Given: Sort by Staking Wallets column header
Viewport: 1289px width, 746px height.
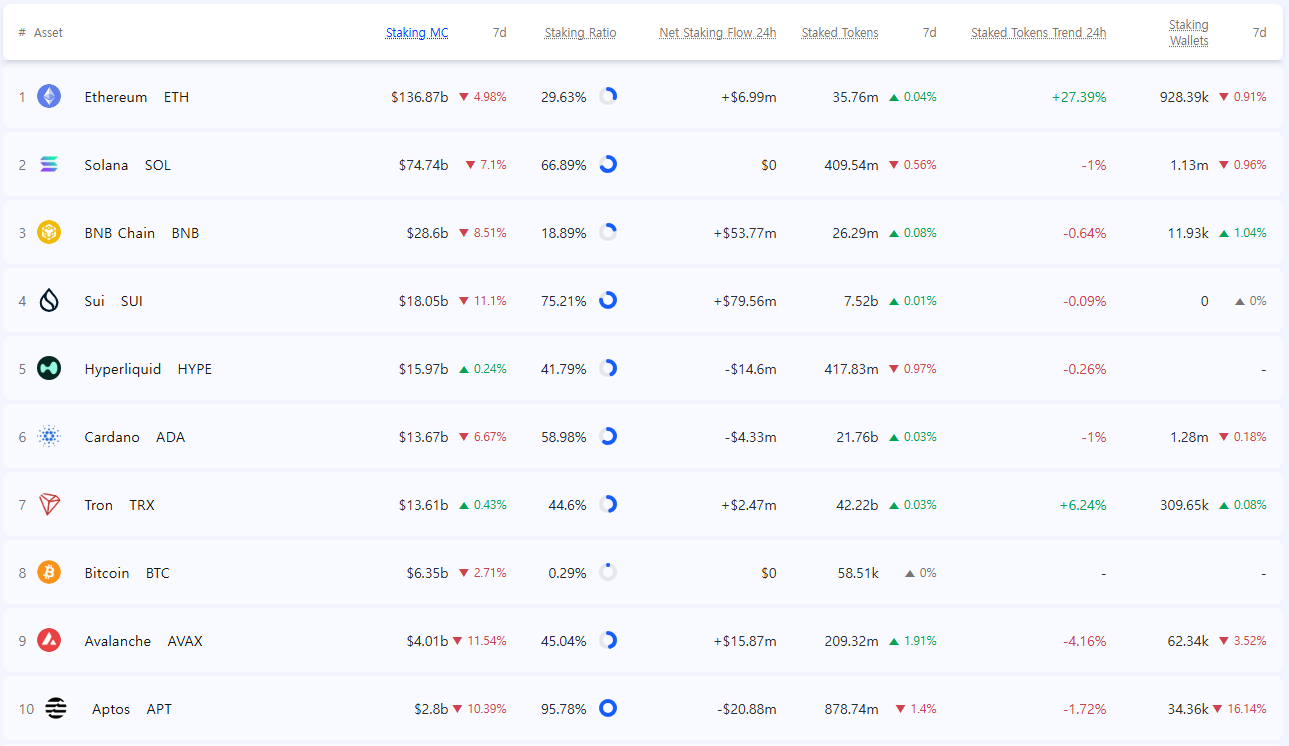Looking at the screenshot, I should 1188,33.
